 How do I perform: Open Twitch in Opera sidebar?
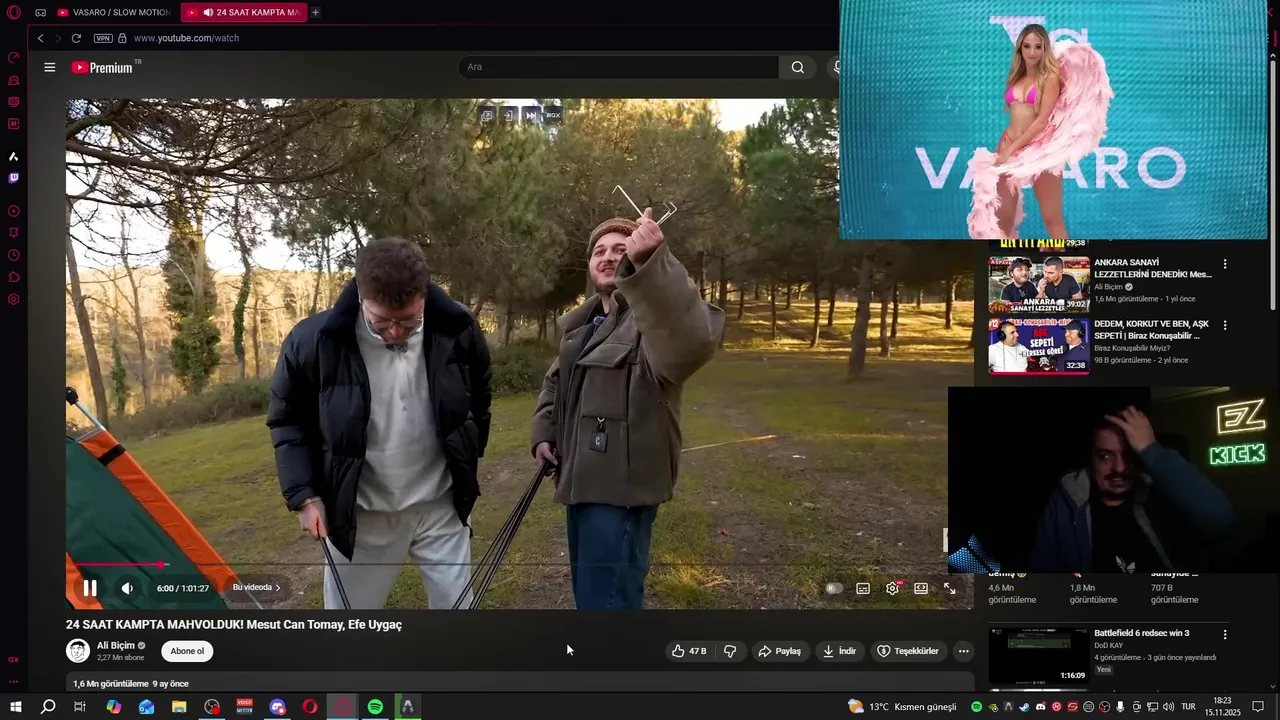[x=14, y=178]
